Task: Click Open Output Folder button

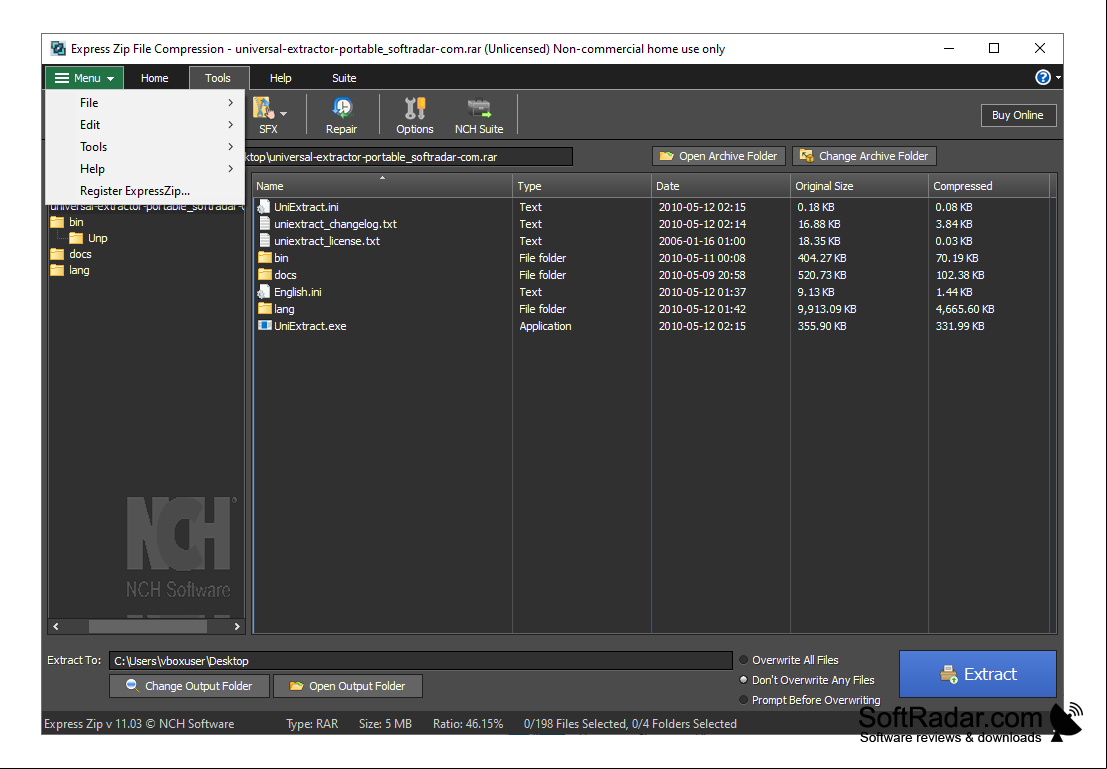Action: click(347, 686)
